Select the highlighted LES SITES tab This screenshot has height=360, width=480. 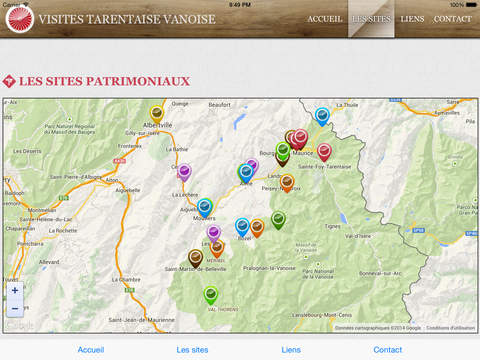tap(371, 19)
